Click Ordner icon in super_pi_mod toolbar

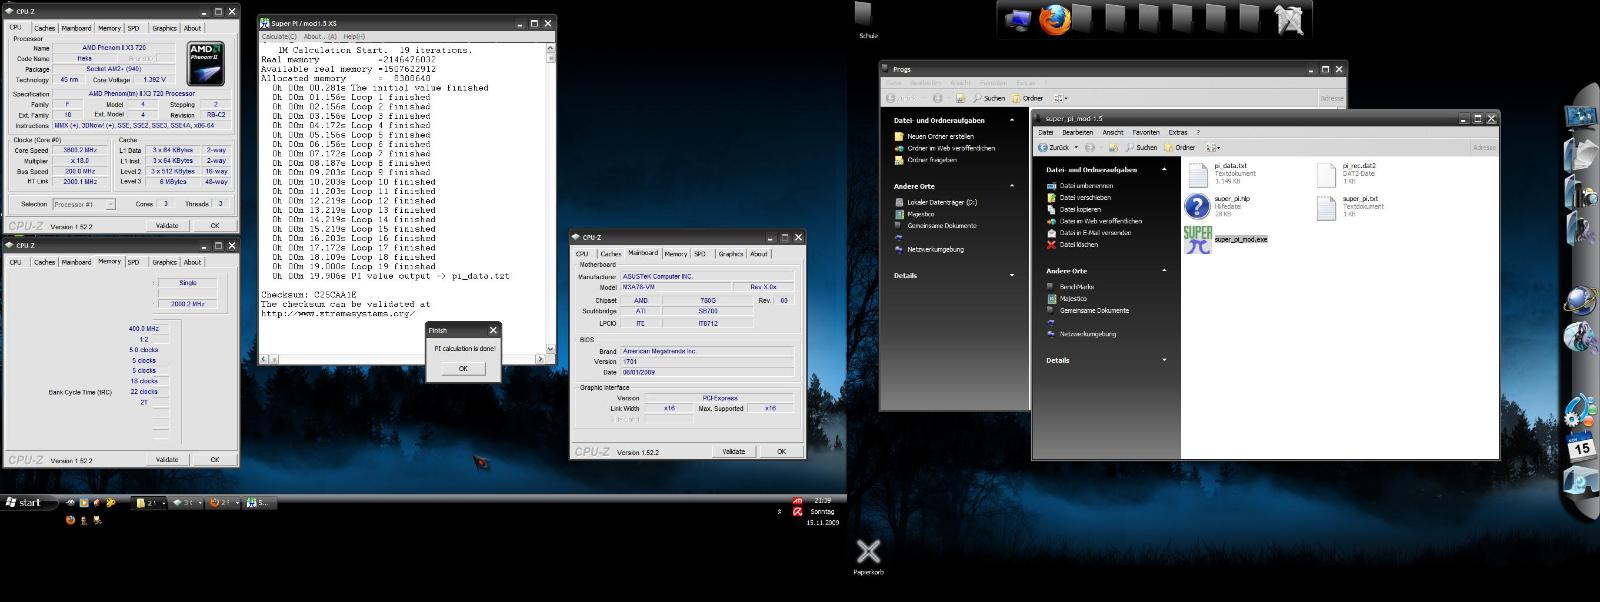coord(1179,147)
